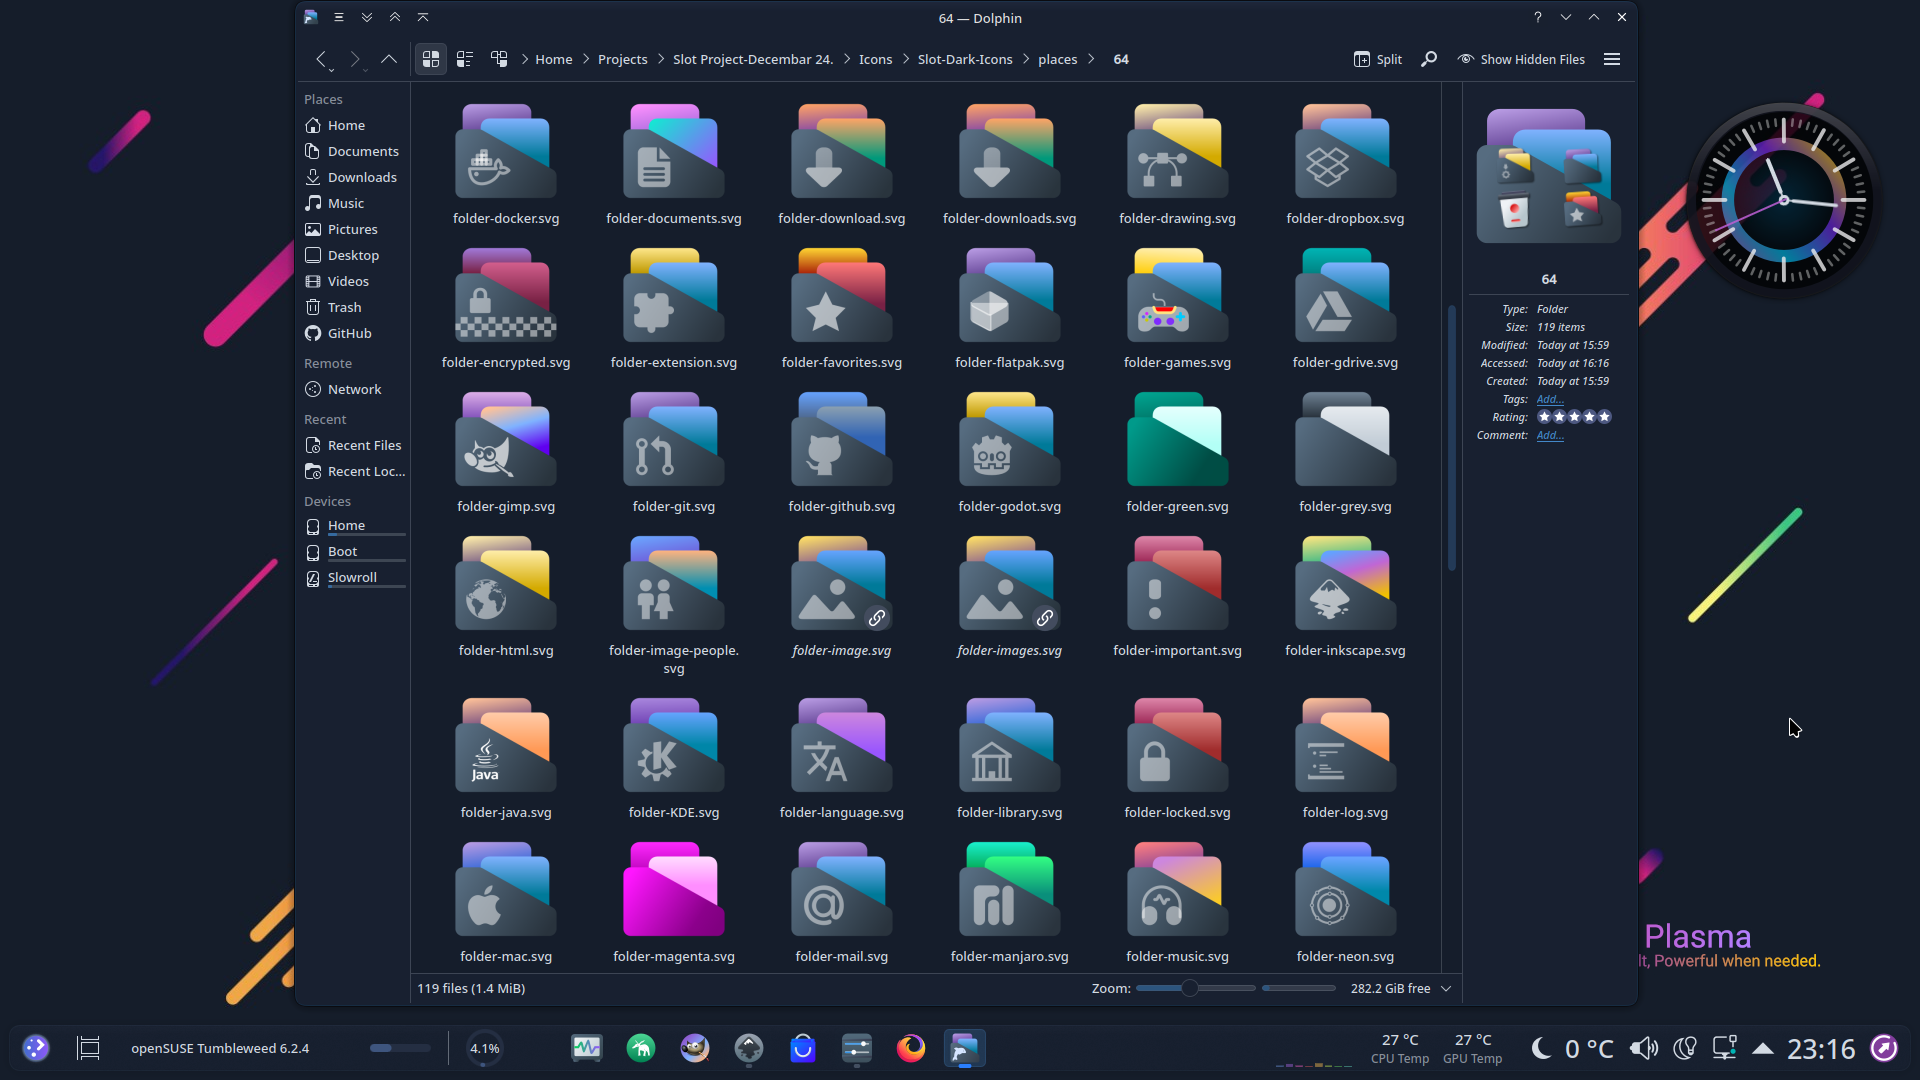The width and height of the screenshot is (1920, 1080).
Task: Select folder-neon.svg icon
Action: [x=1345, y=890]
